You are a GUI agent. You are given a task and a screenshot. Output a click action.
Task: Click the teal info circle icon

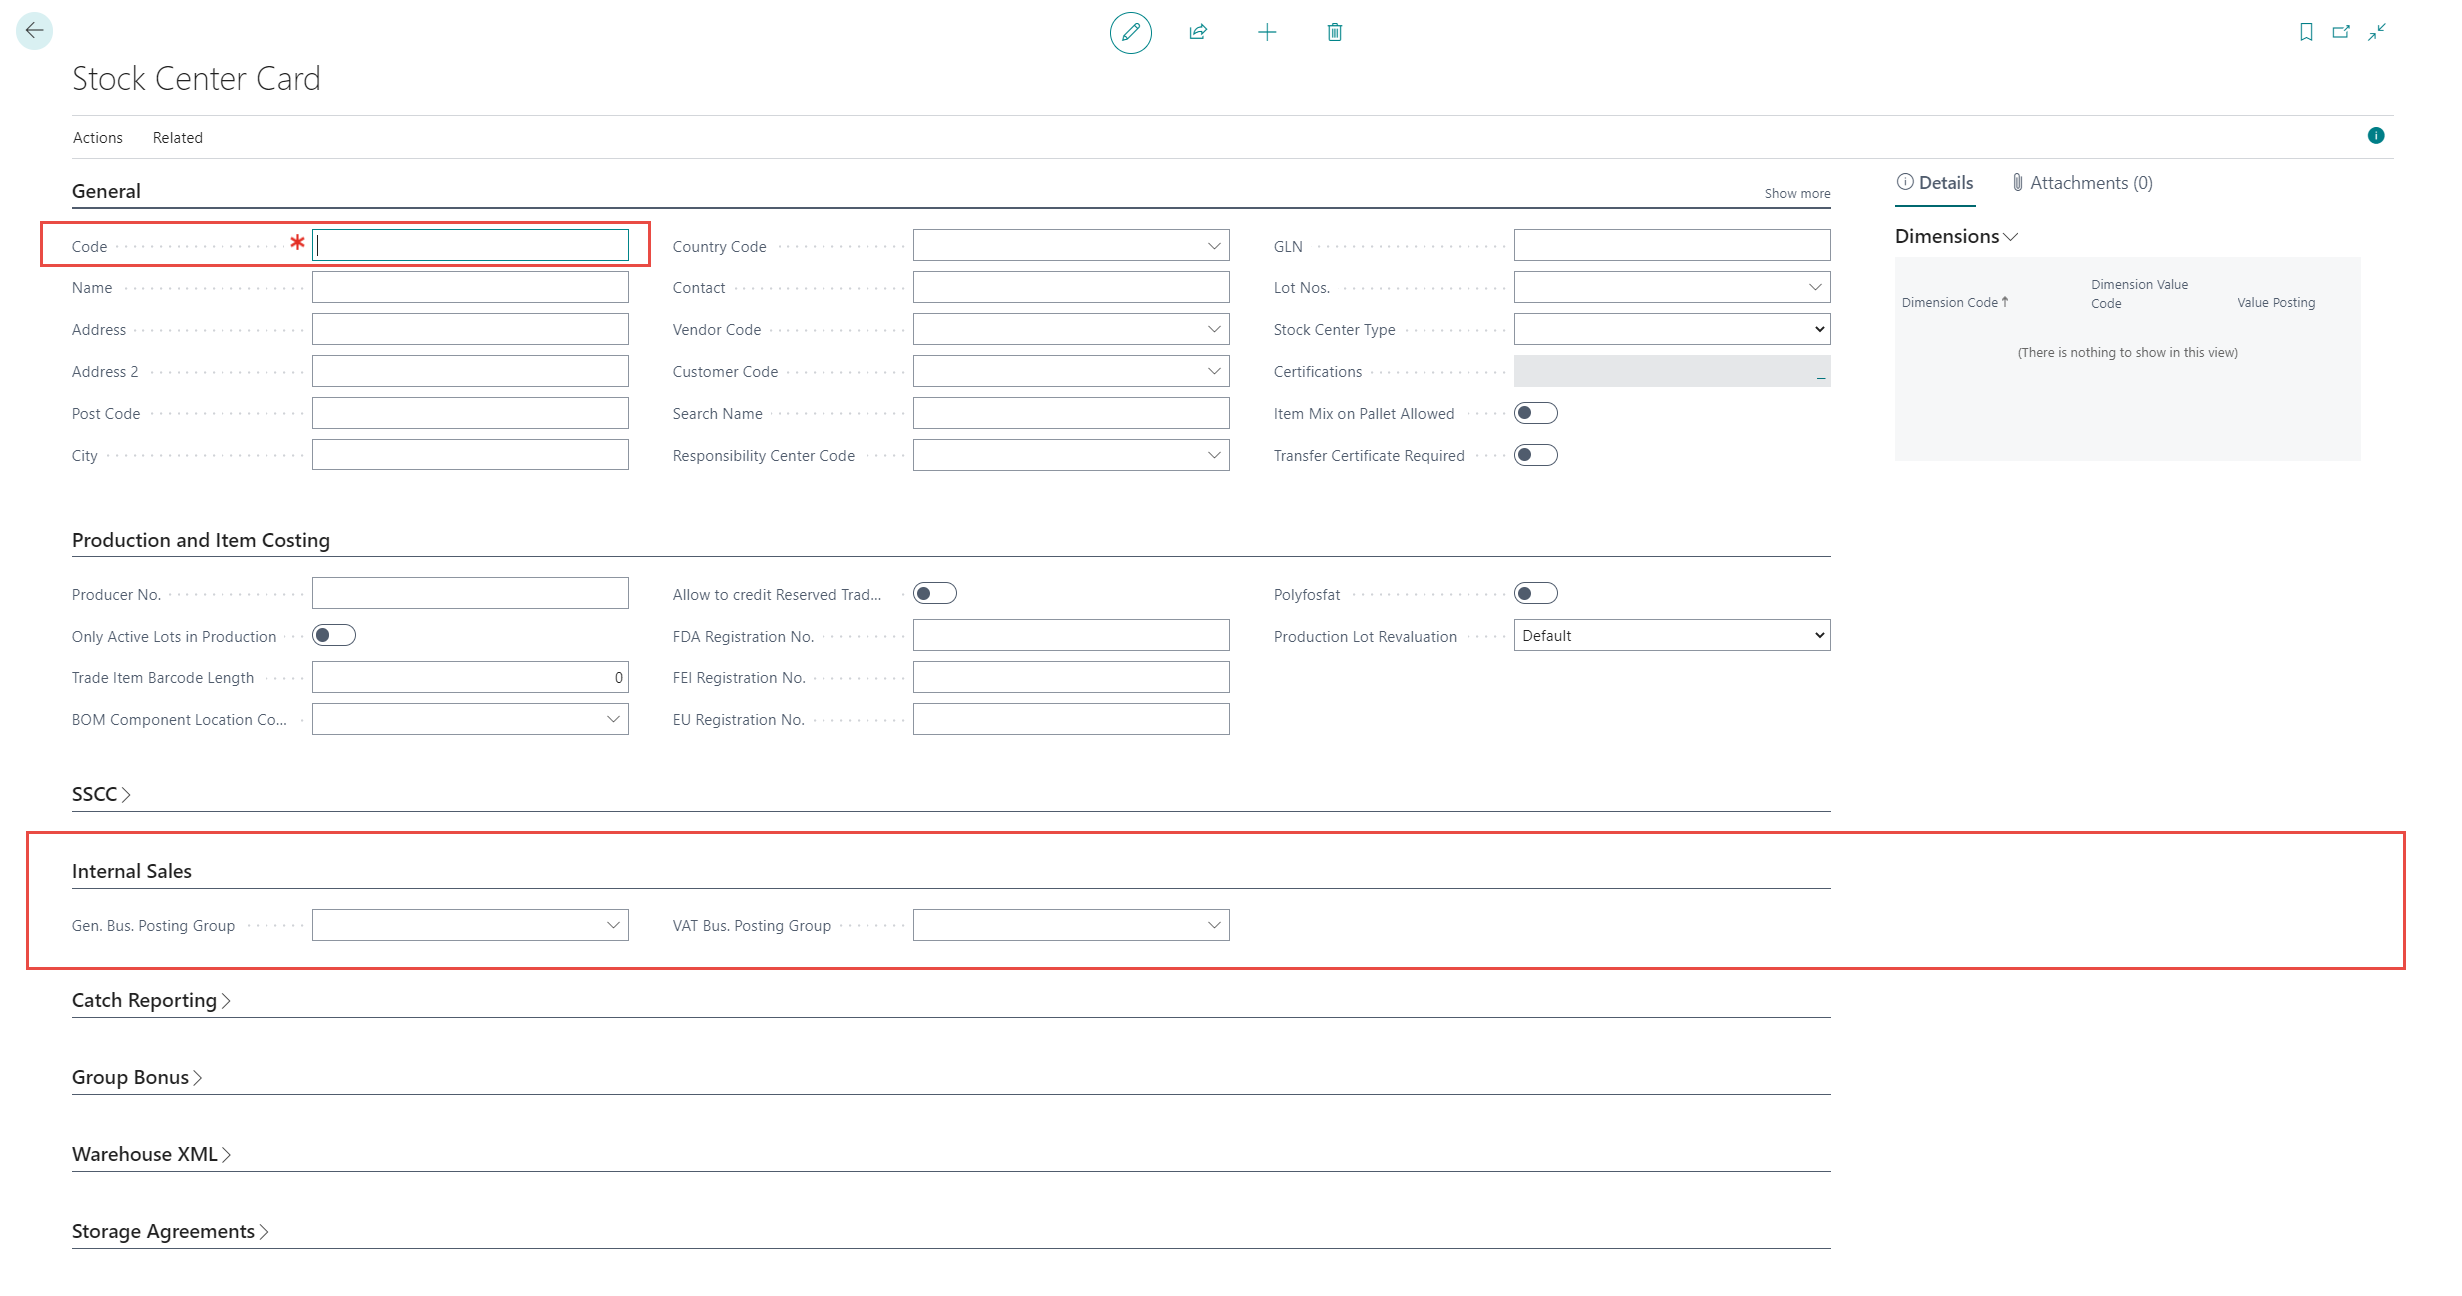coord(2376,136)
